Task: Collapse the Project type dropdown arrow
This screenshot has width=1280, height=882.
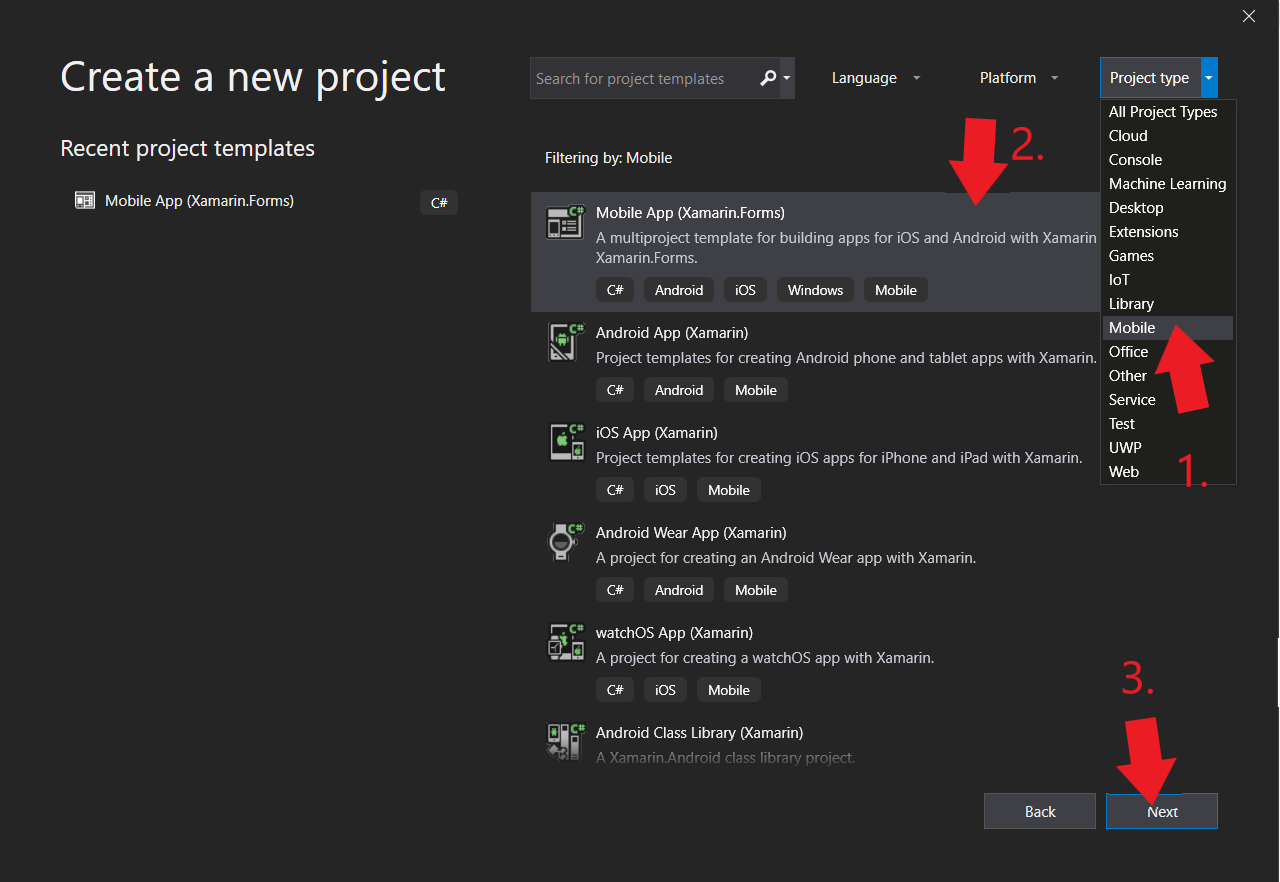Action: pos(1209,78)
